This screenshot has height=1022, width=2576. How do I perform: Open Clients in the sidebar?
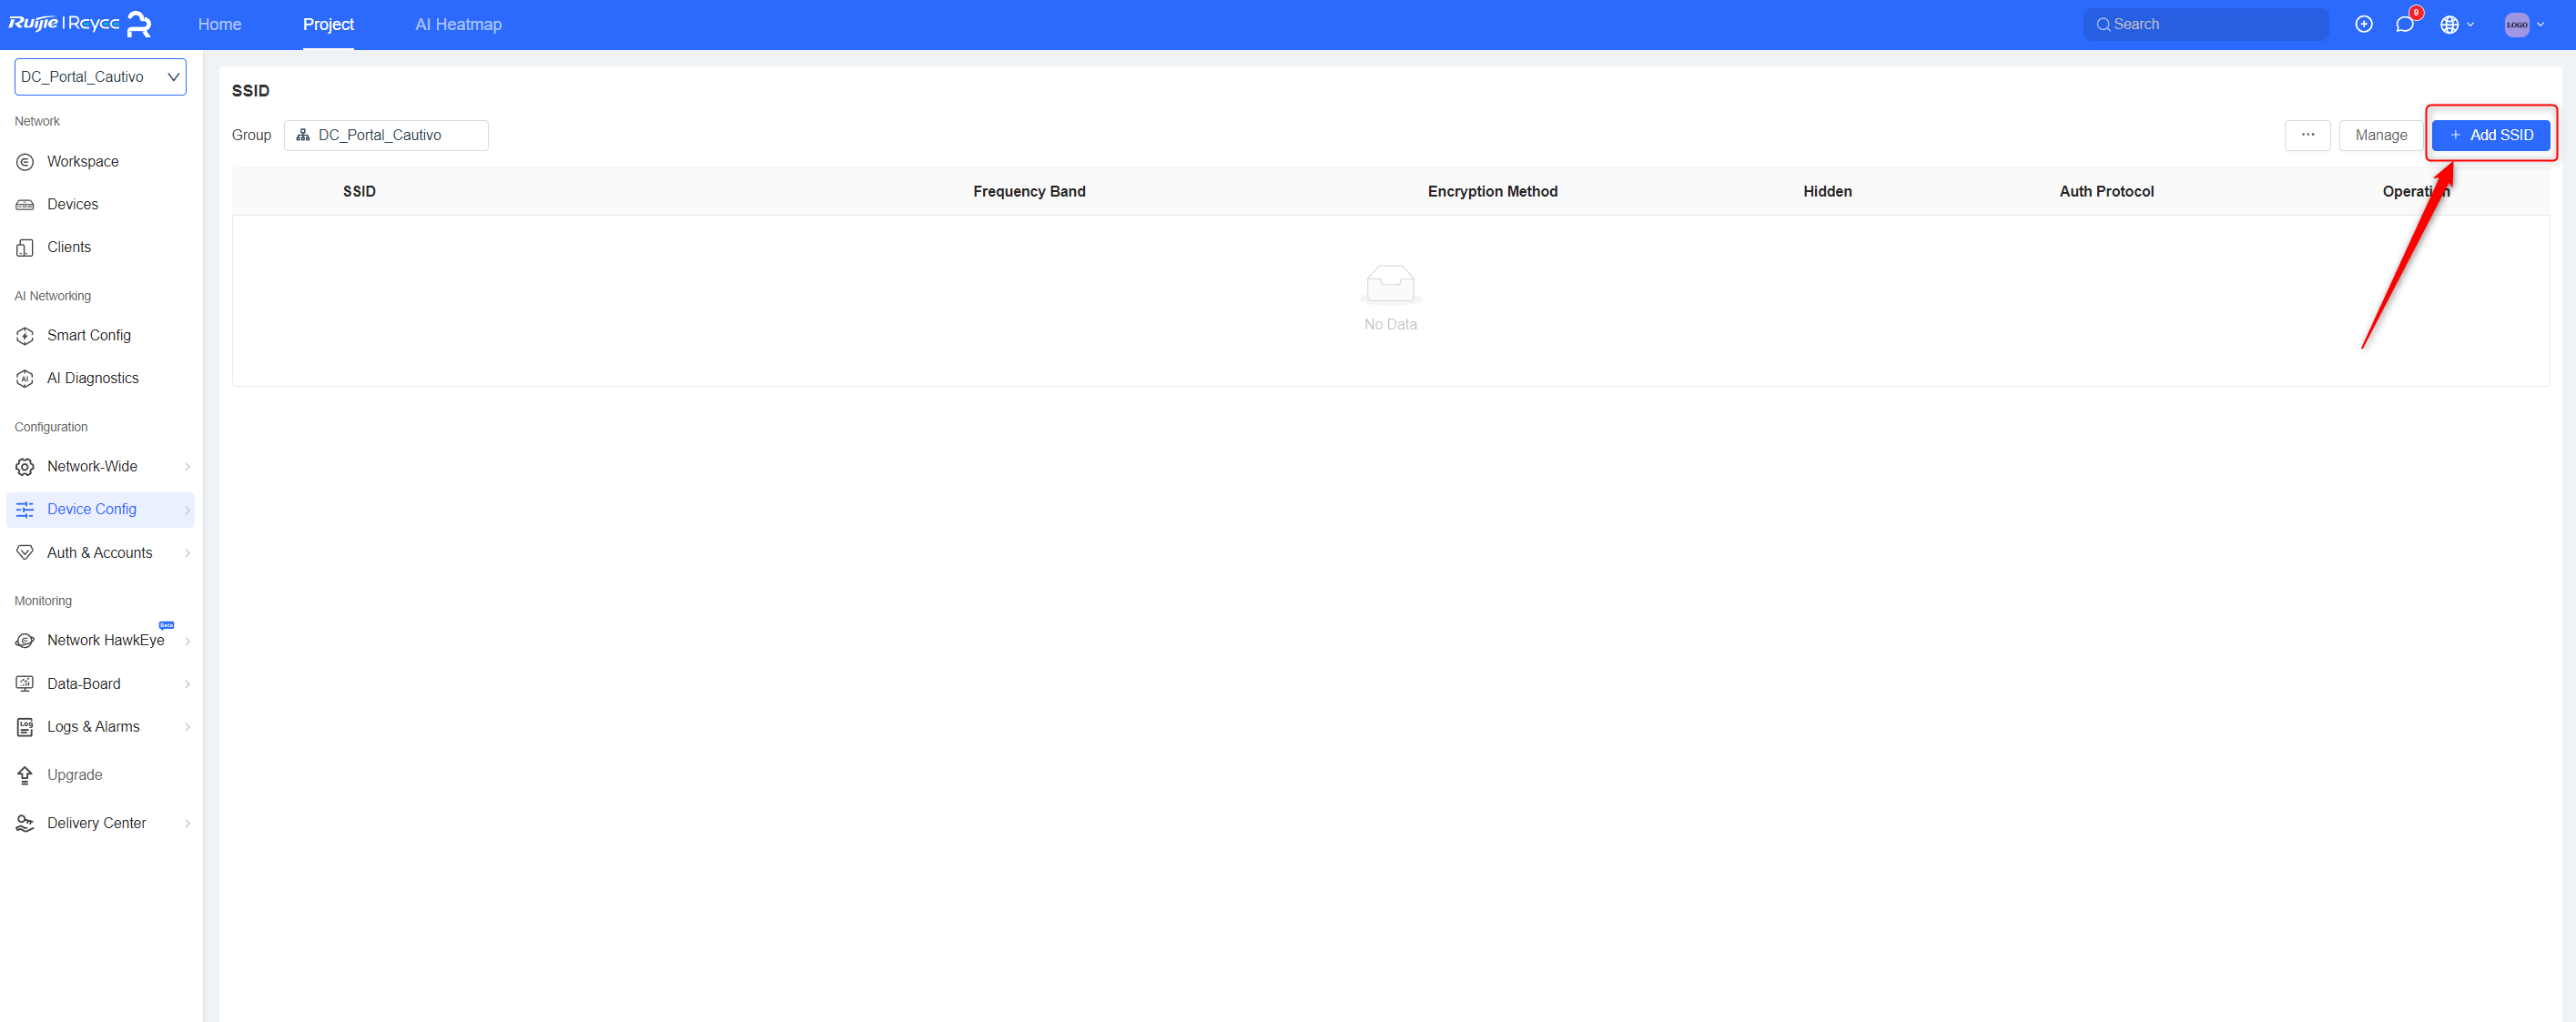pos(68,247)
